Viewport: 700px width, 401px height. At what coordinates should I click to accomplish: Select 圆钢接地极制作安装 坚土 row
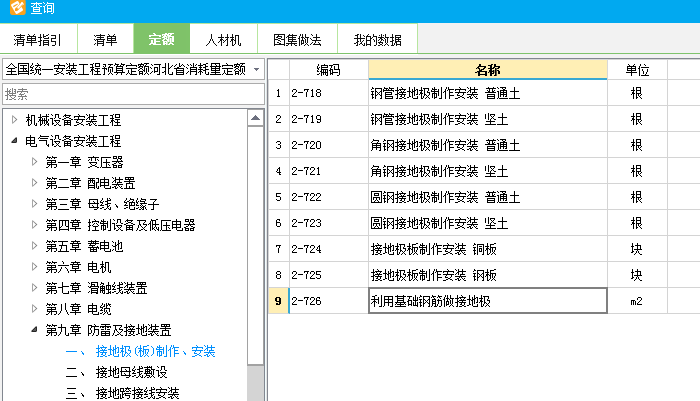[488, 222]
